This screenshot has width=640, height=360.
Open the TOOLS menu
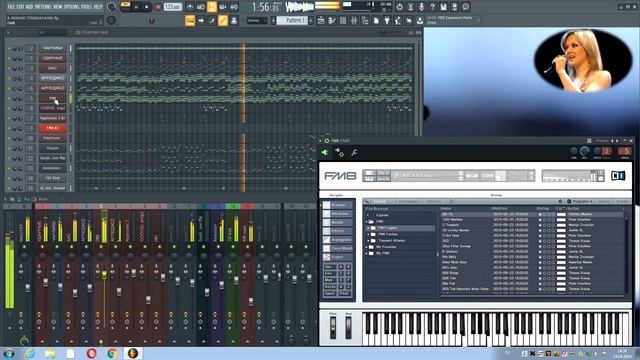[x=87, y=7]
